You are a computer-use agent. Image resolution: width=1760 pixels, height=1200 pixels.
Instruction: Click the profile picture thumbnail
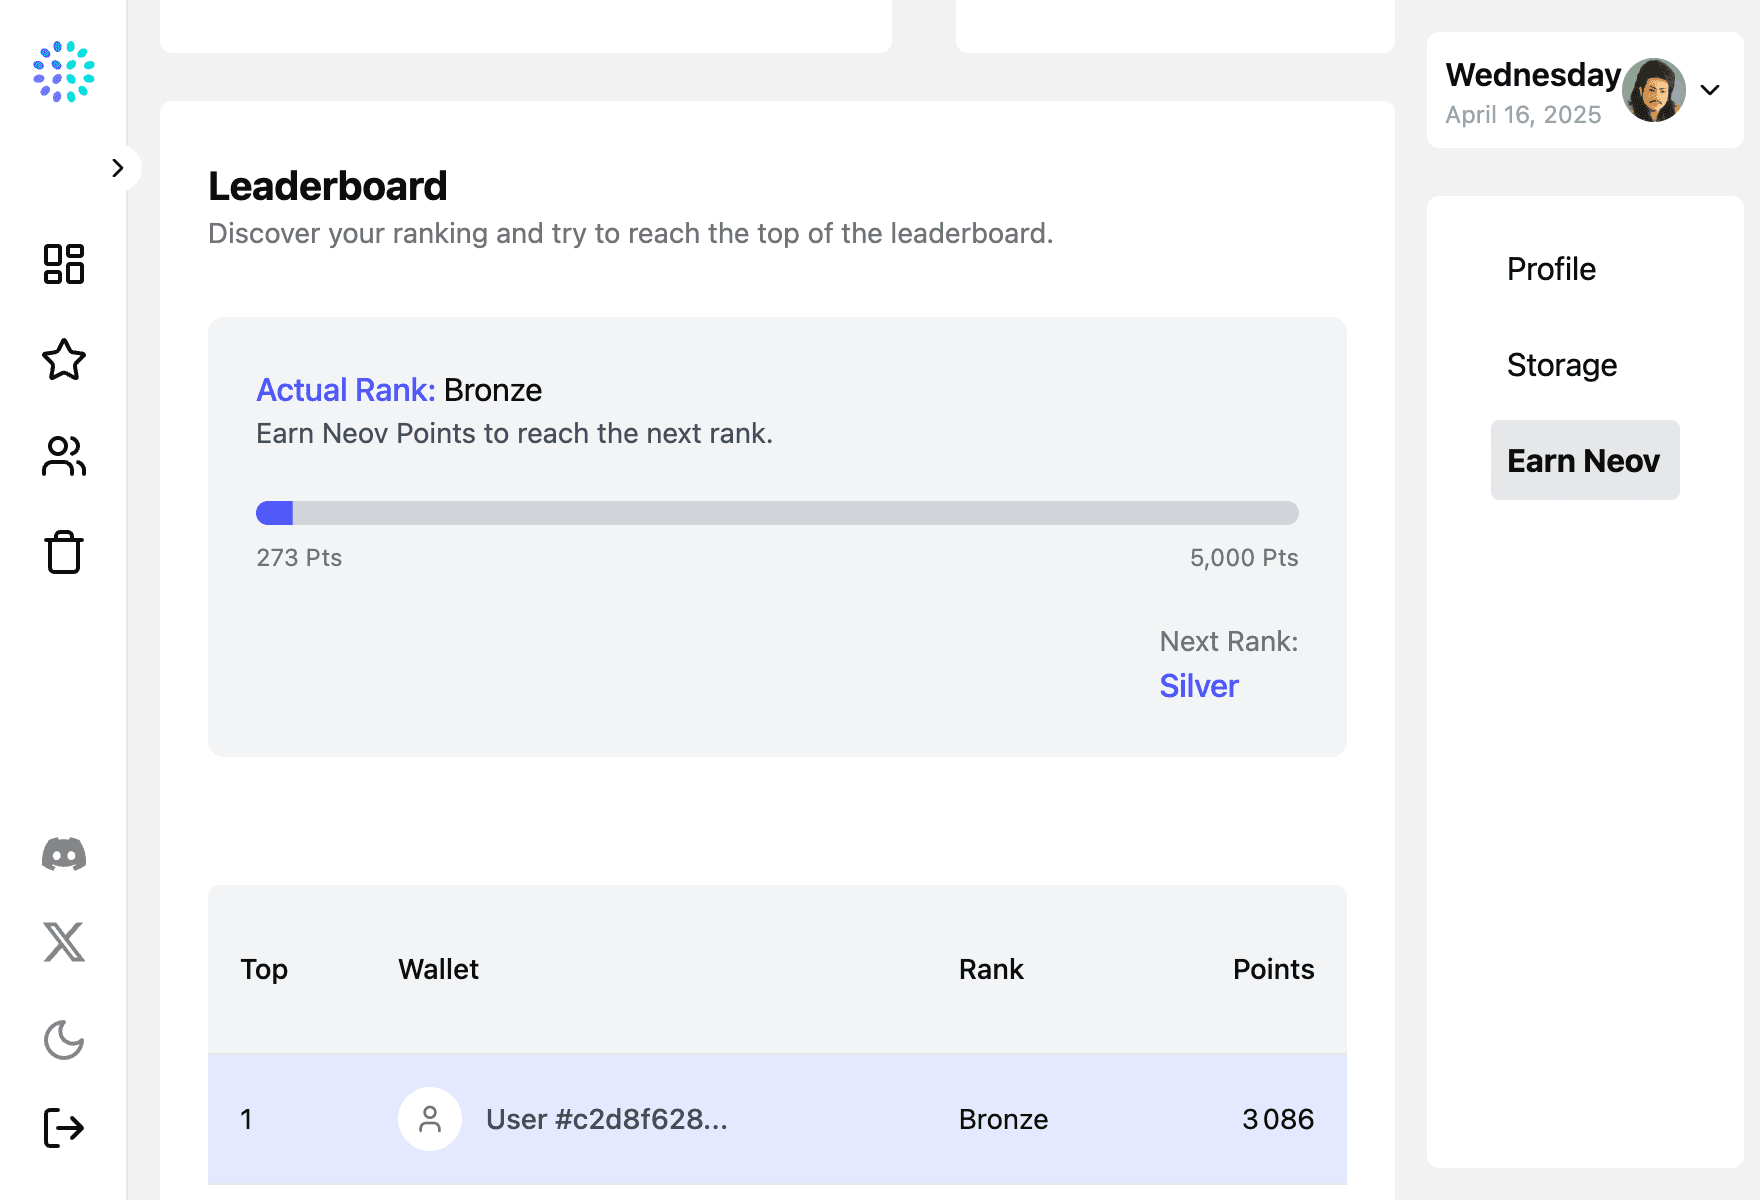1654,90
